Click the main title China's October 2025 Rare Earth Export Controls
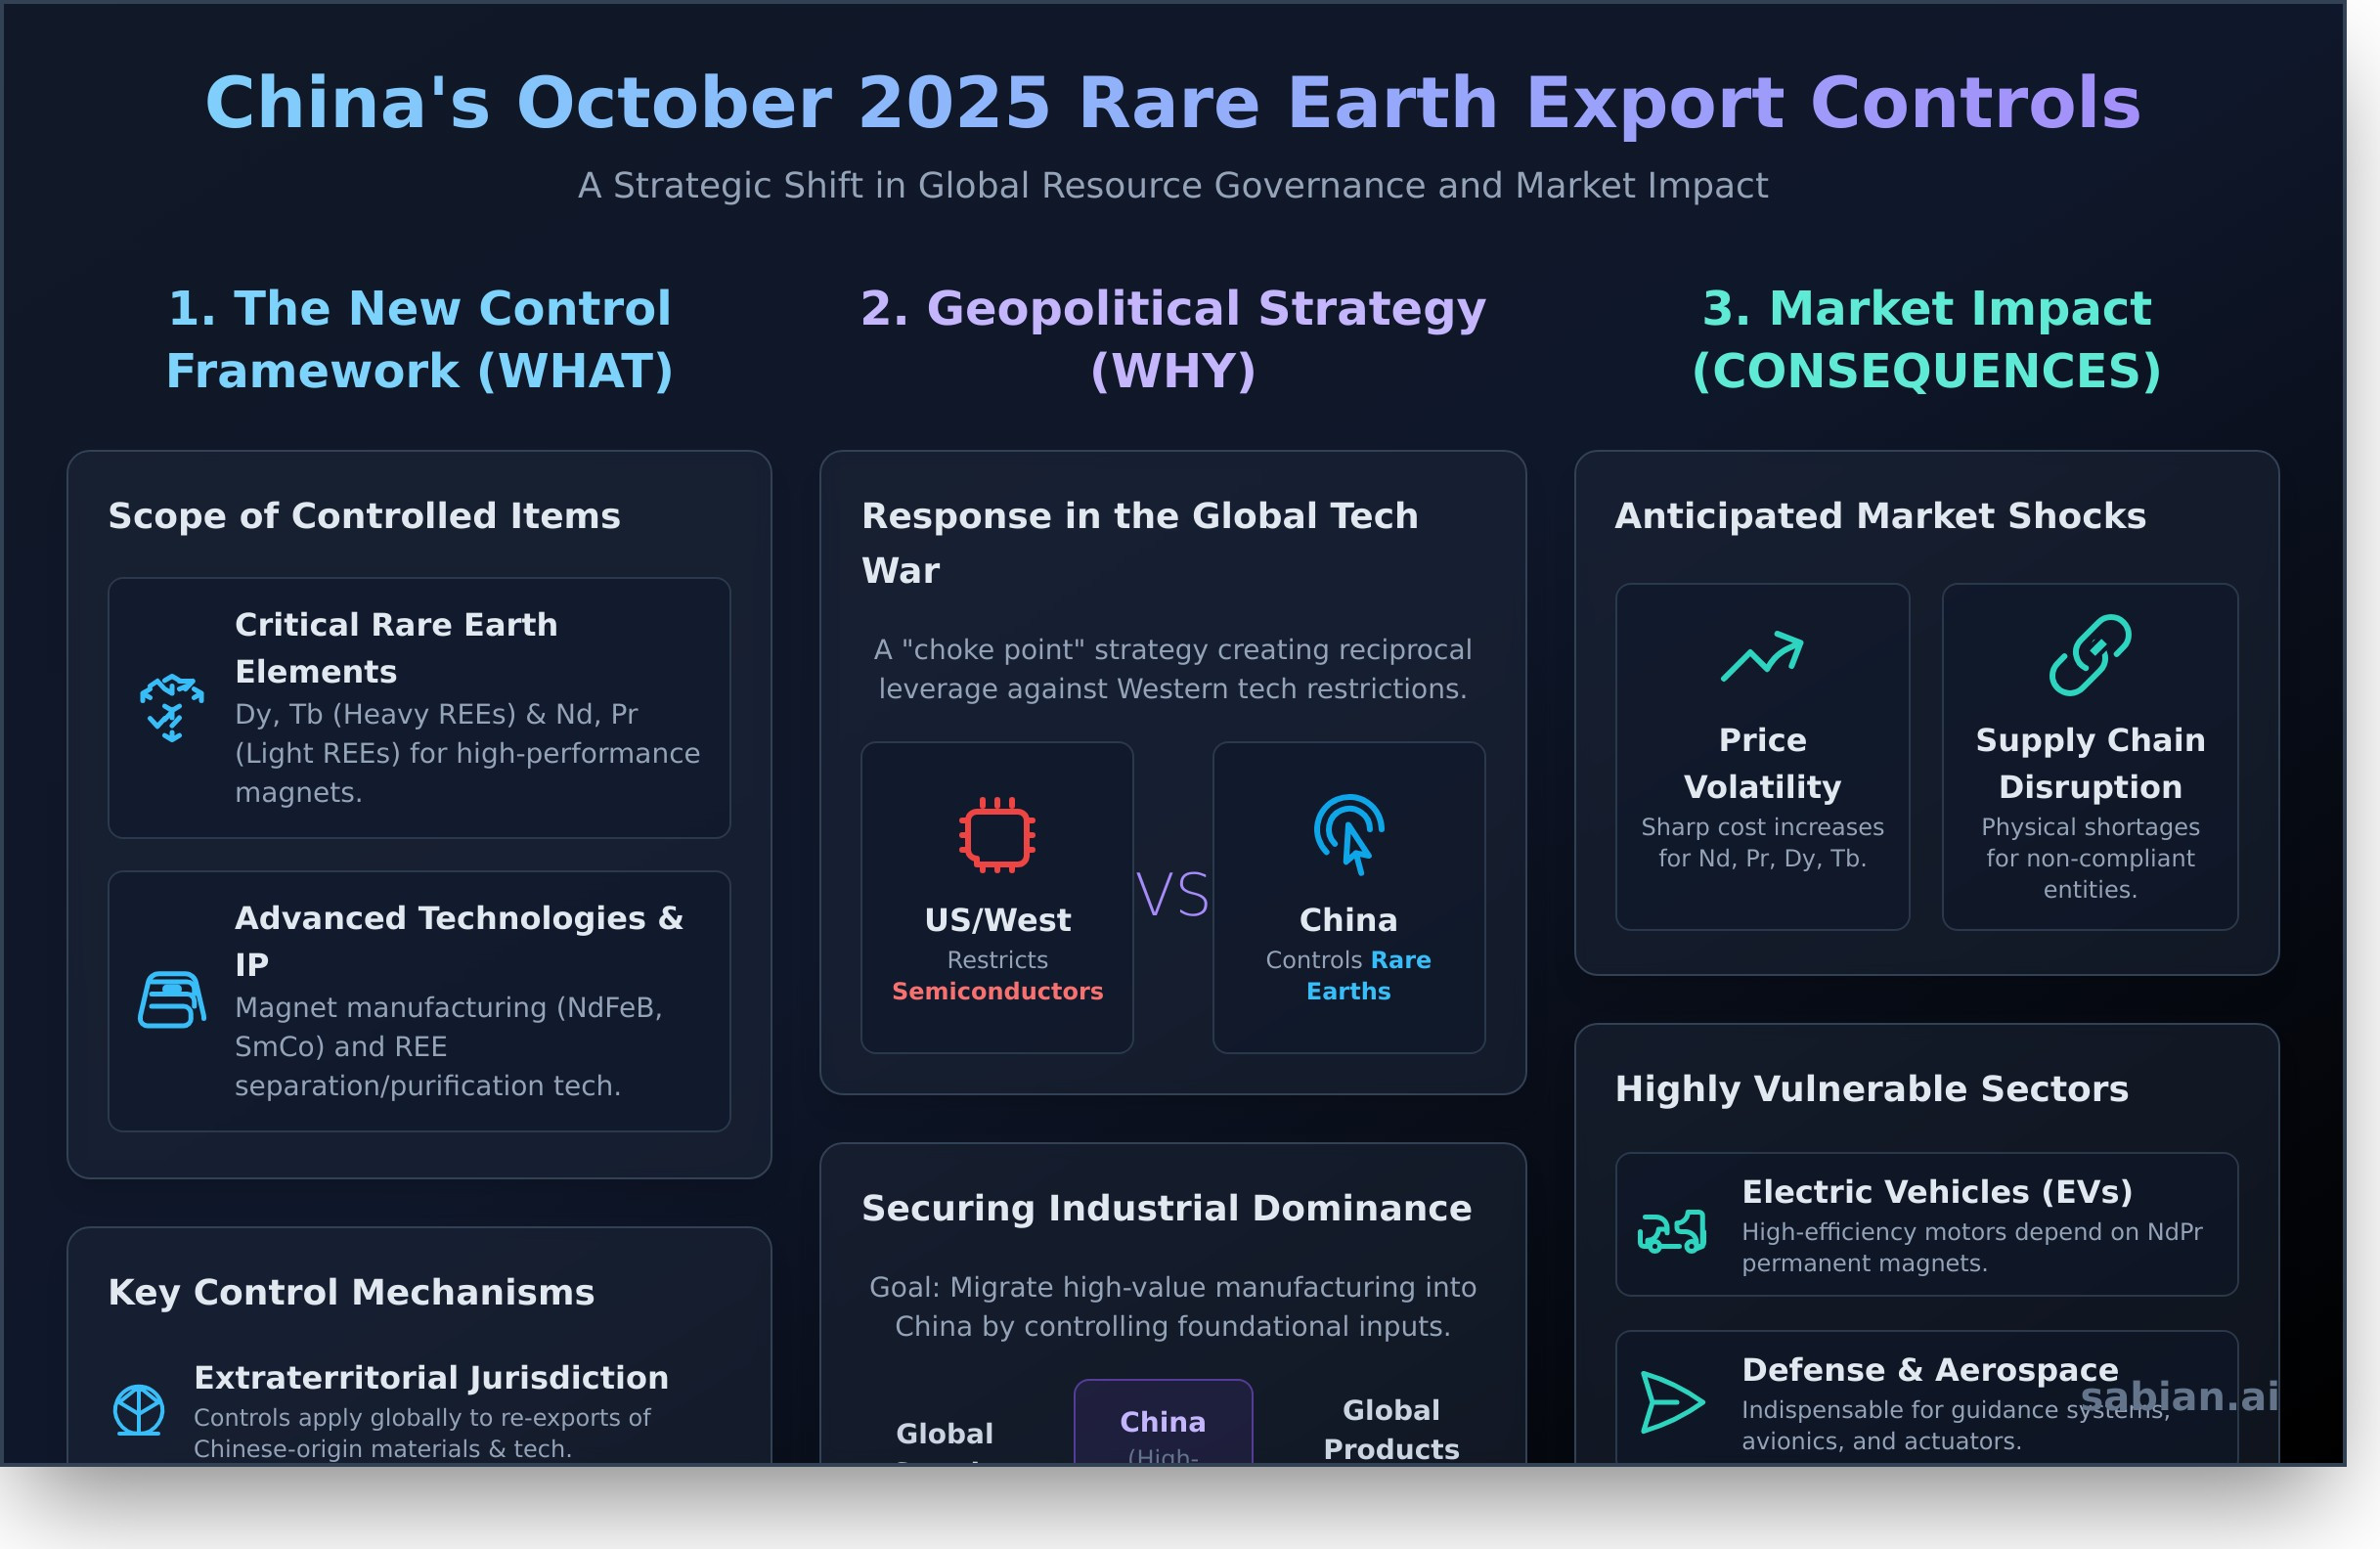Viewport: 2380px width, 1549px height. 1172,101
